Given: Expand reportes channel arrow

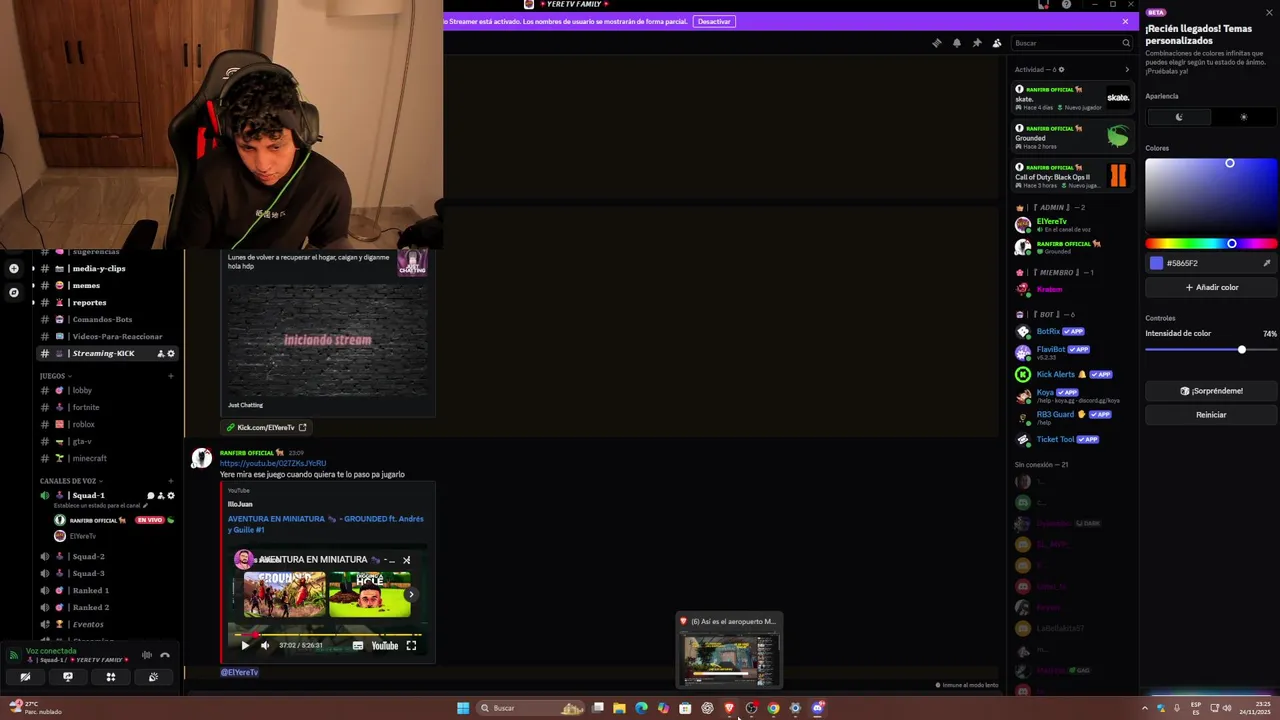Looking at the screenshot, I should [x=33, y=302].
